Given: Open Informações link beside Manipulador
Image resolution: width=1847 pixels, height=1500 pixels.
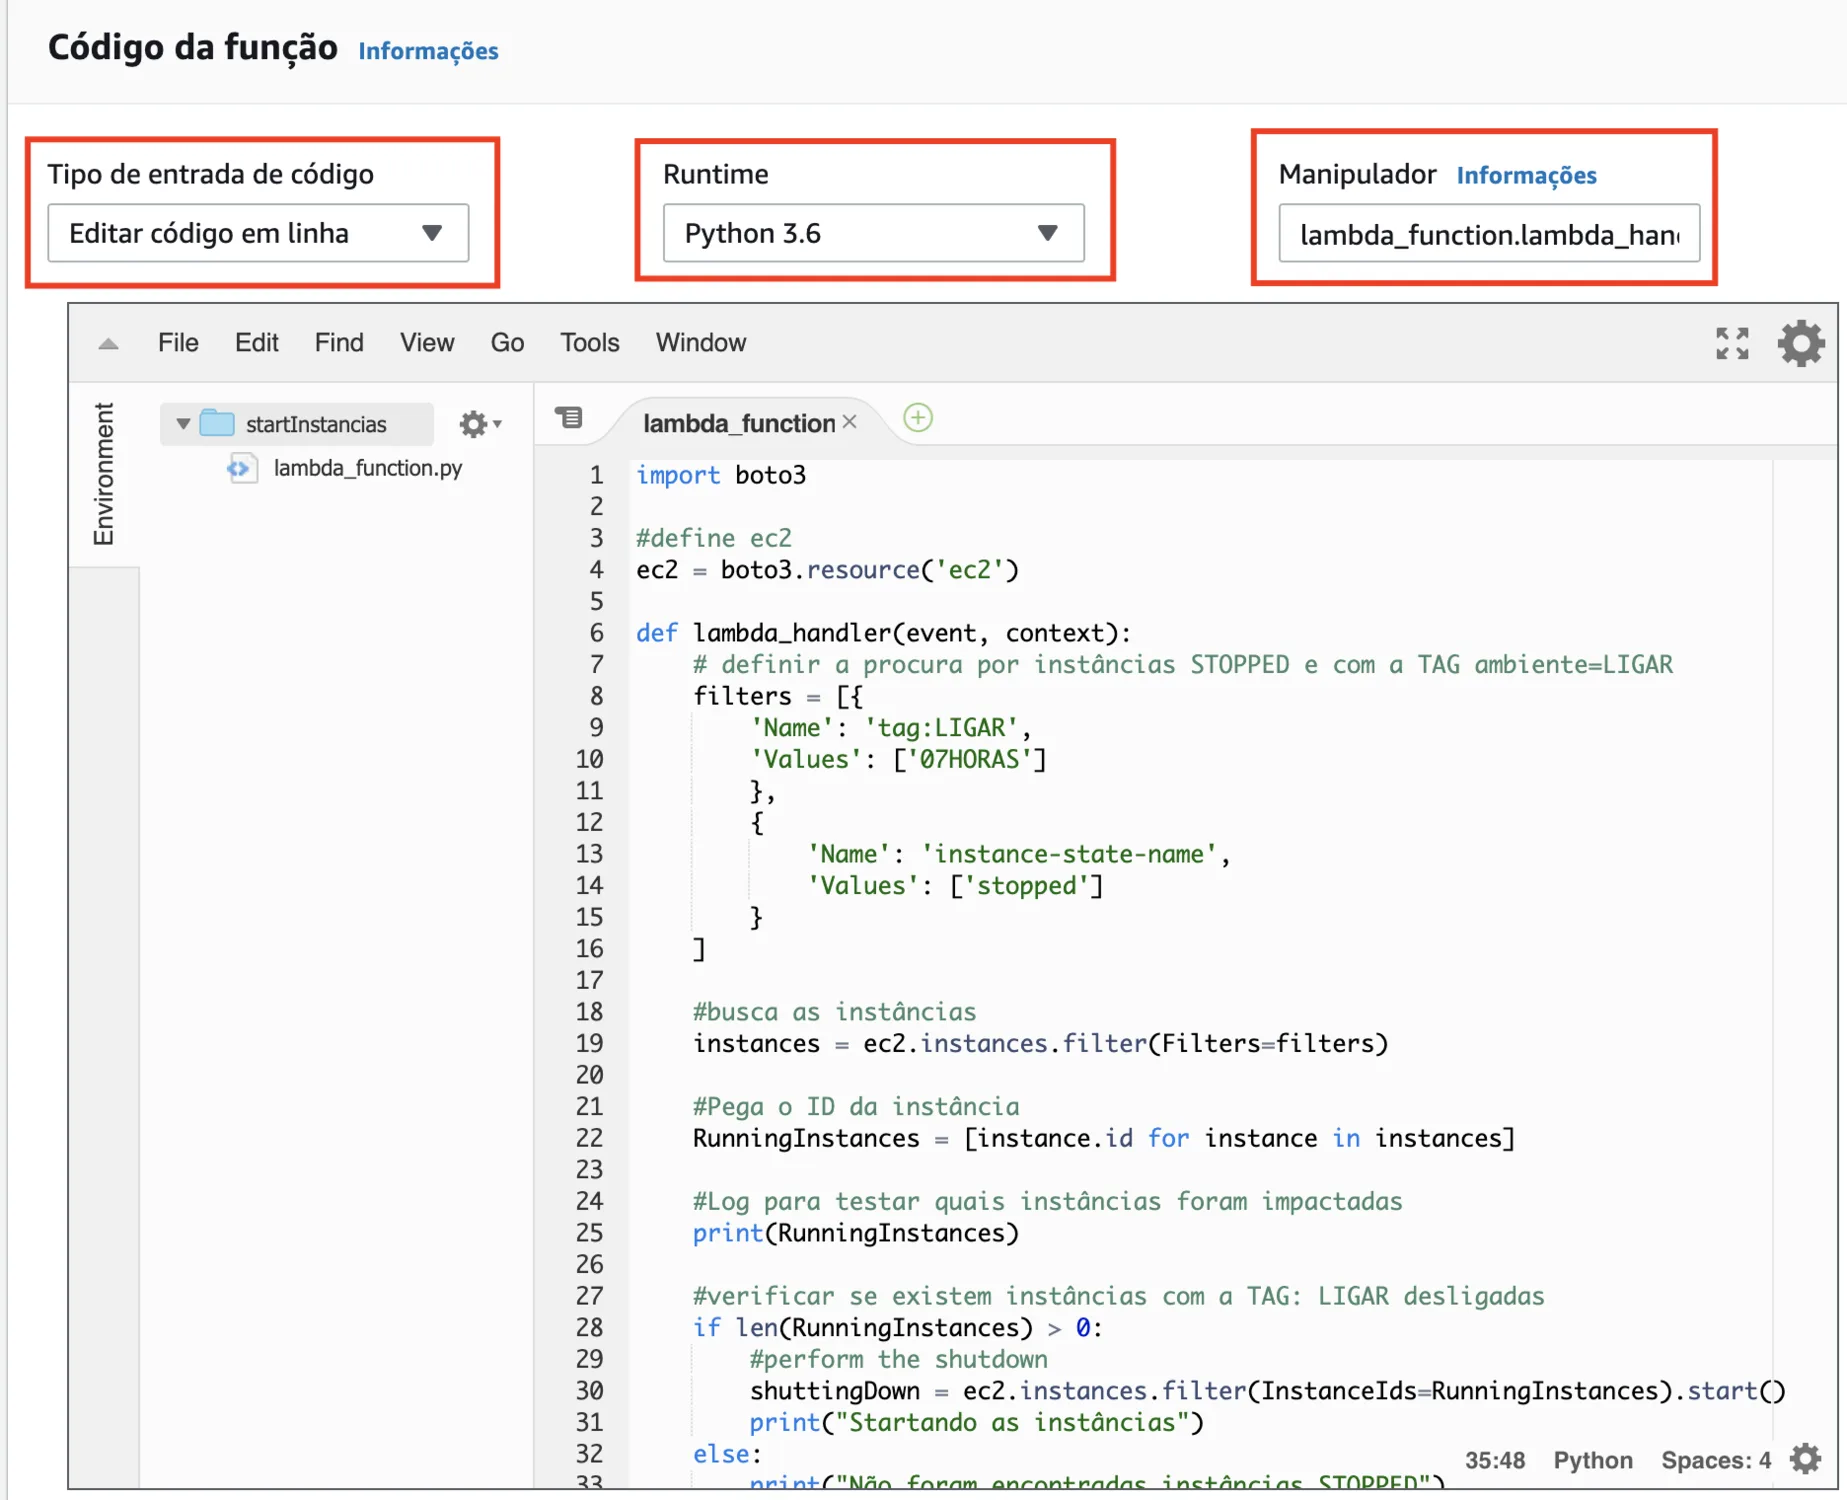Looking at the screenshot, I should click(x=1526, y=175).
